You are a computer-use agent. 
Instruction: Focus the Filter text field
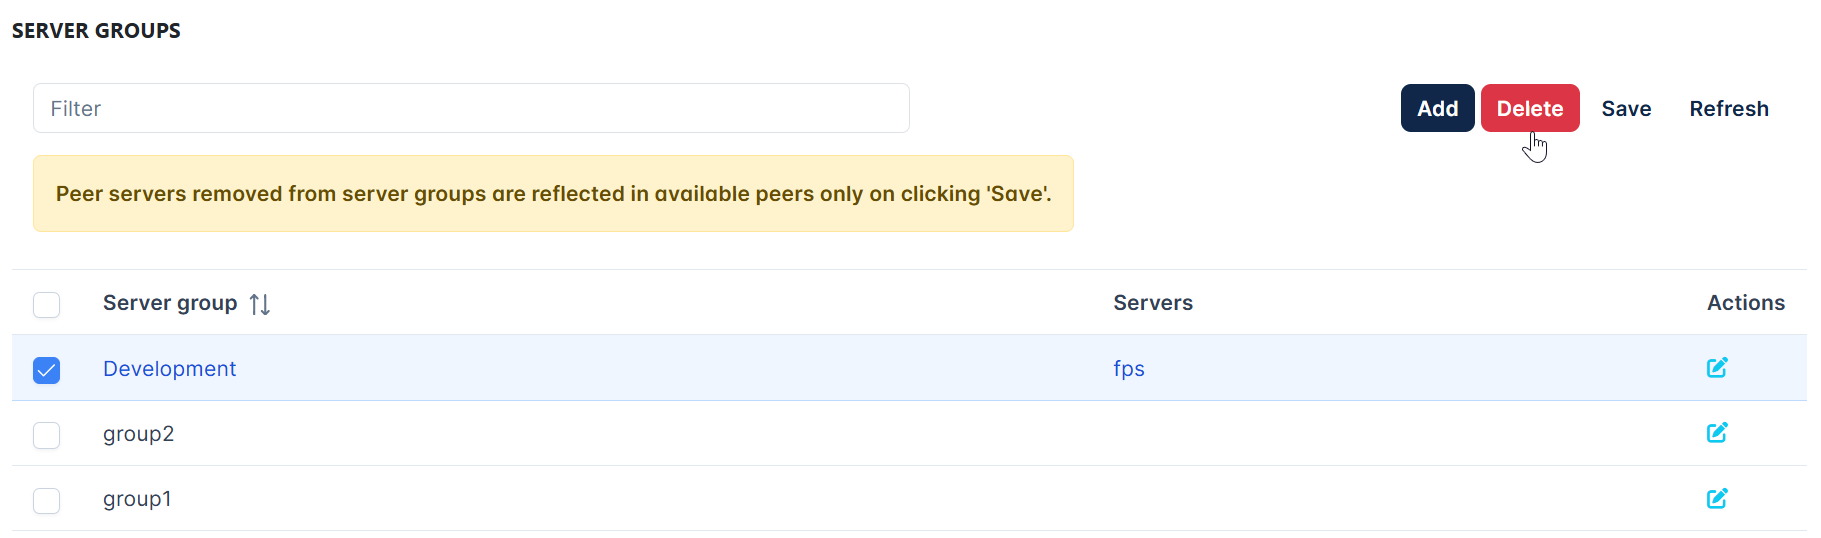(x=471, y=108)
